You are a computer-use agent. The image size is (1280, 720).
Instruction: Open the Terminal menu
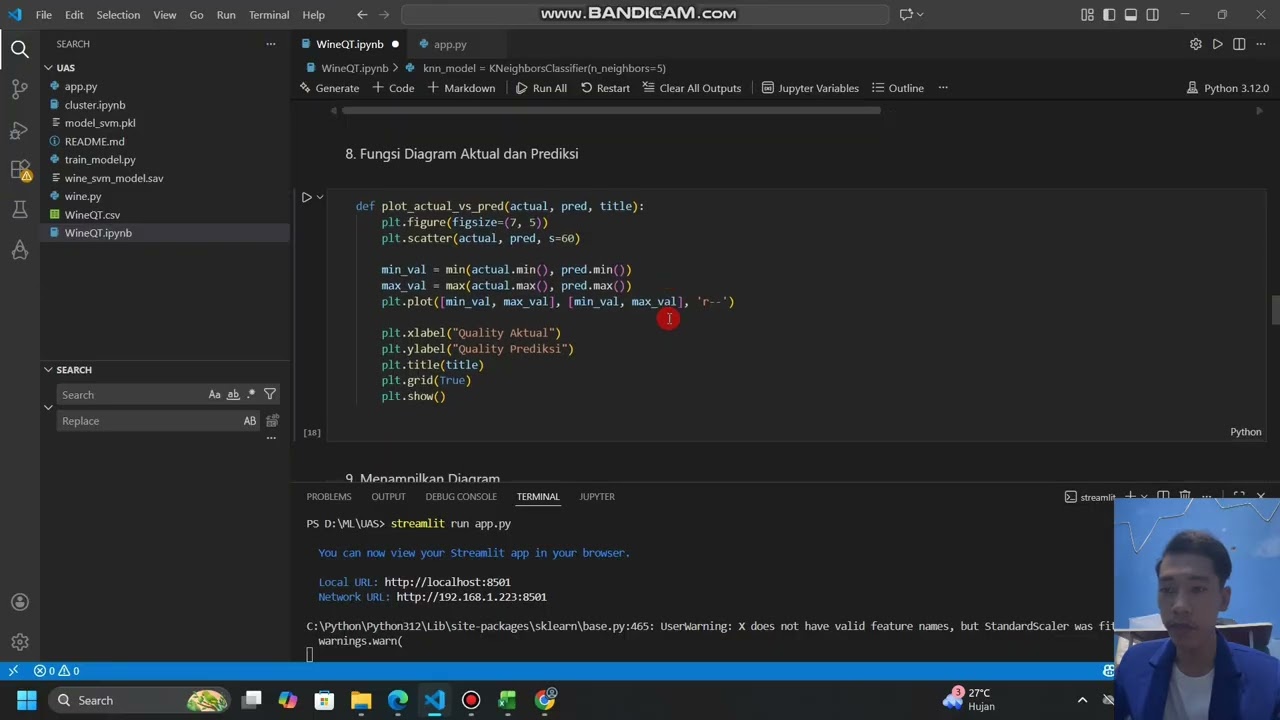pyautogui.click(x=268, y=15)
